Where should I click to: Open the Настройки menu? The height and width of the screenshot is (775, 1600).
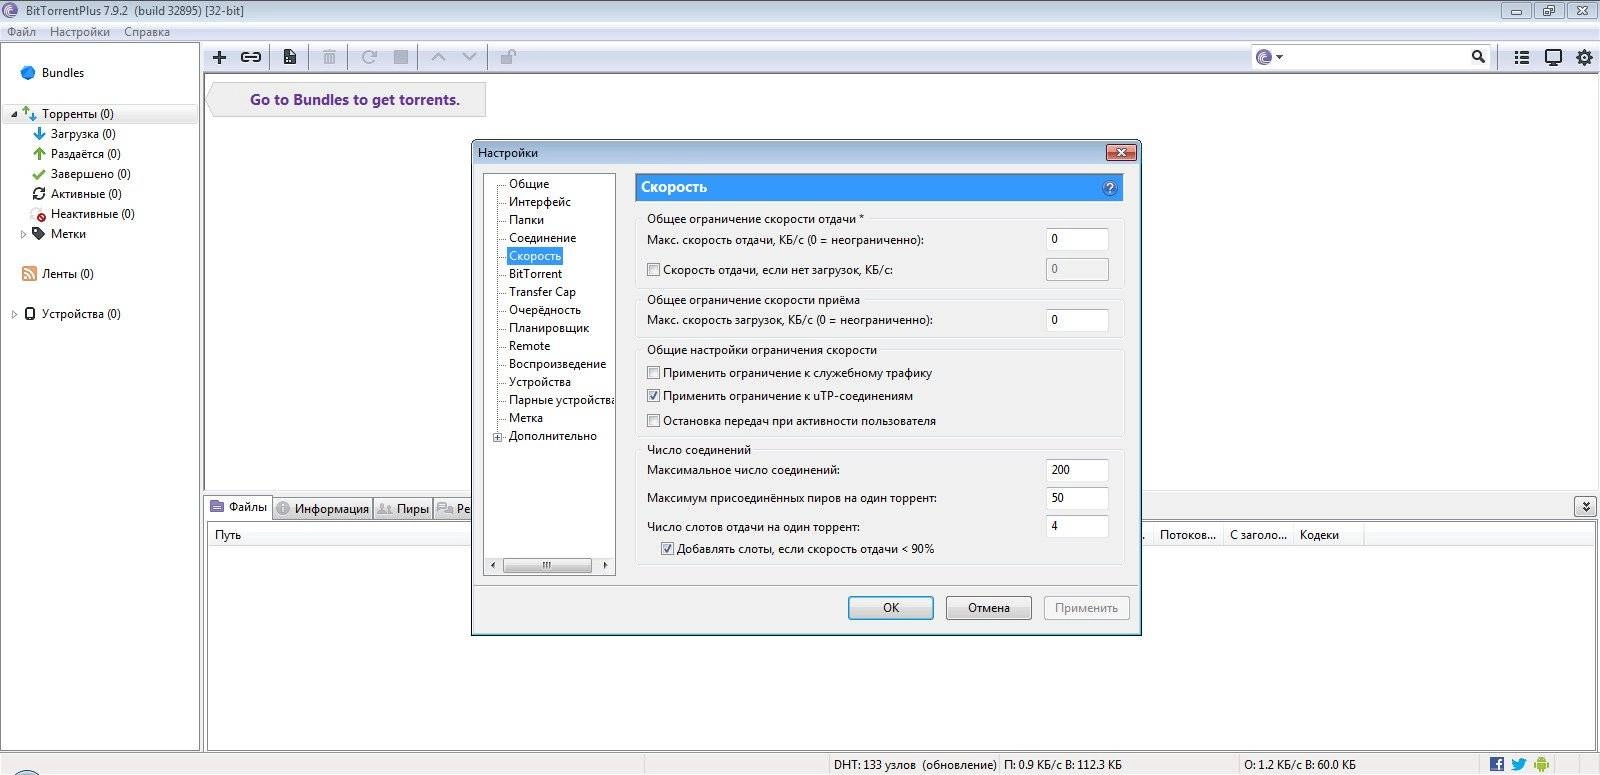point(80,32)
